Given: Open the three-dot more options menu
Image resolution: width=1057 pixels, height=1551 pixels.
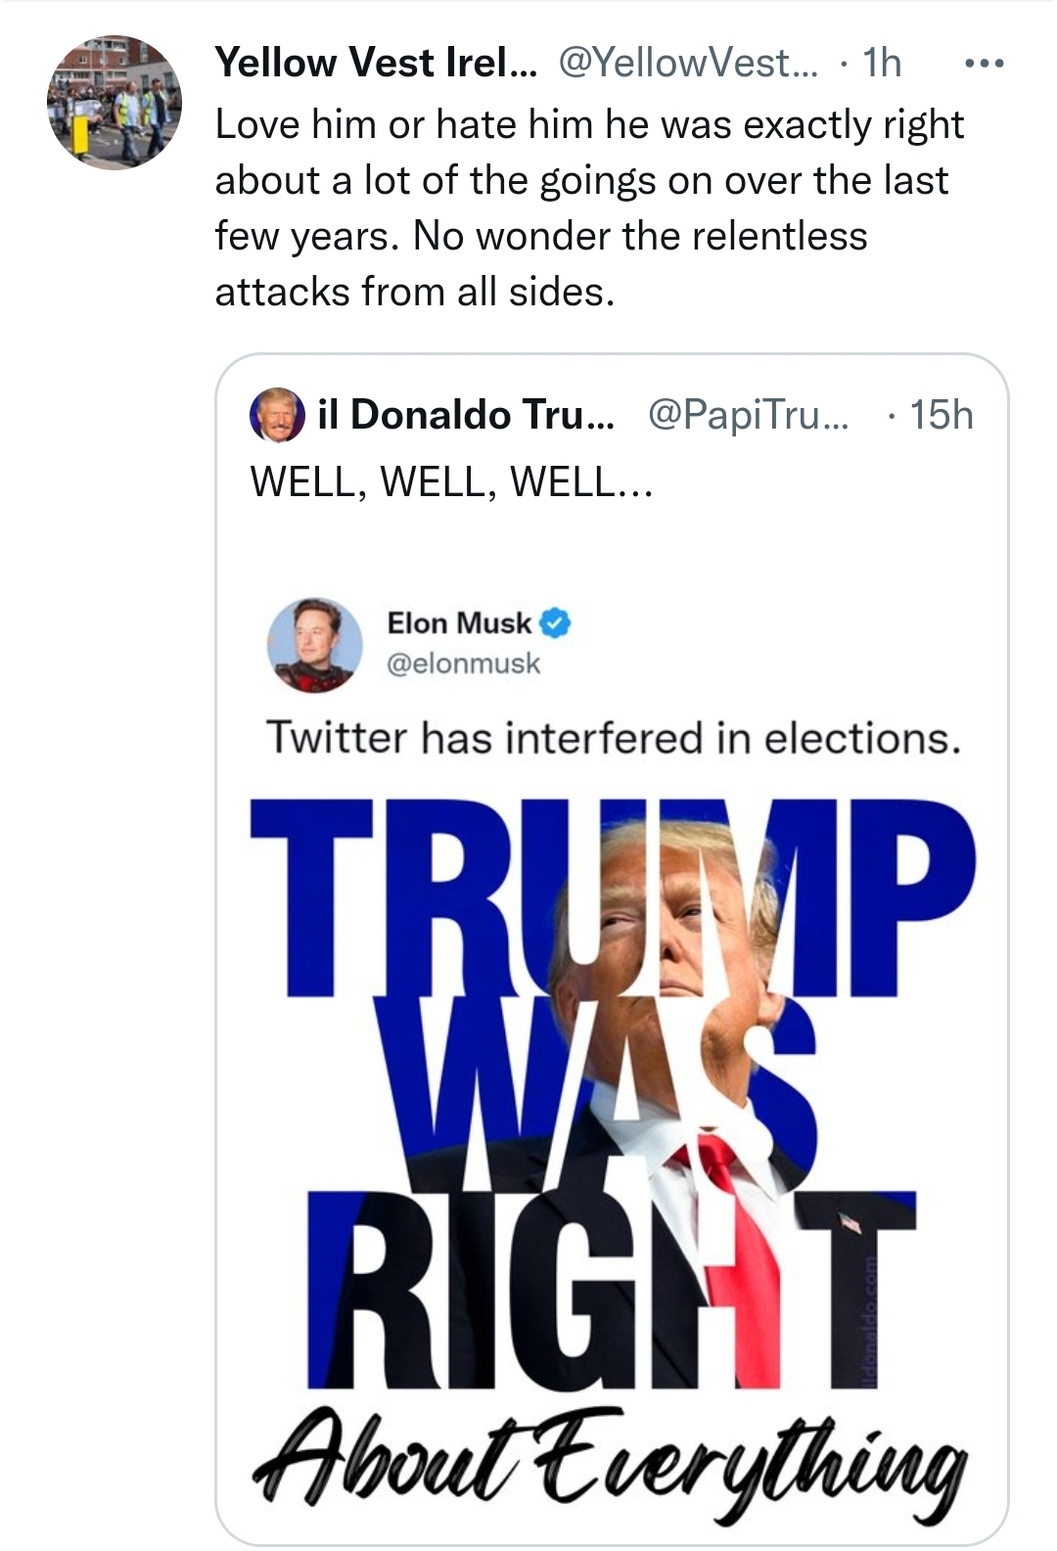Looking at the screenshot, I should pyautogui.click(x=984, y=64).
